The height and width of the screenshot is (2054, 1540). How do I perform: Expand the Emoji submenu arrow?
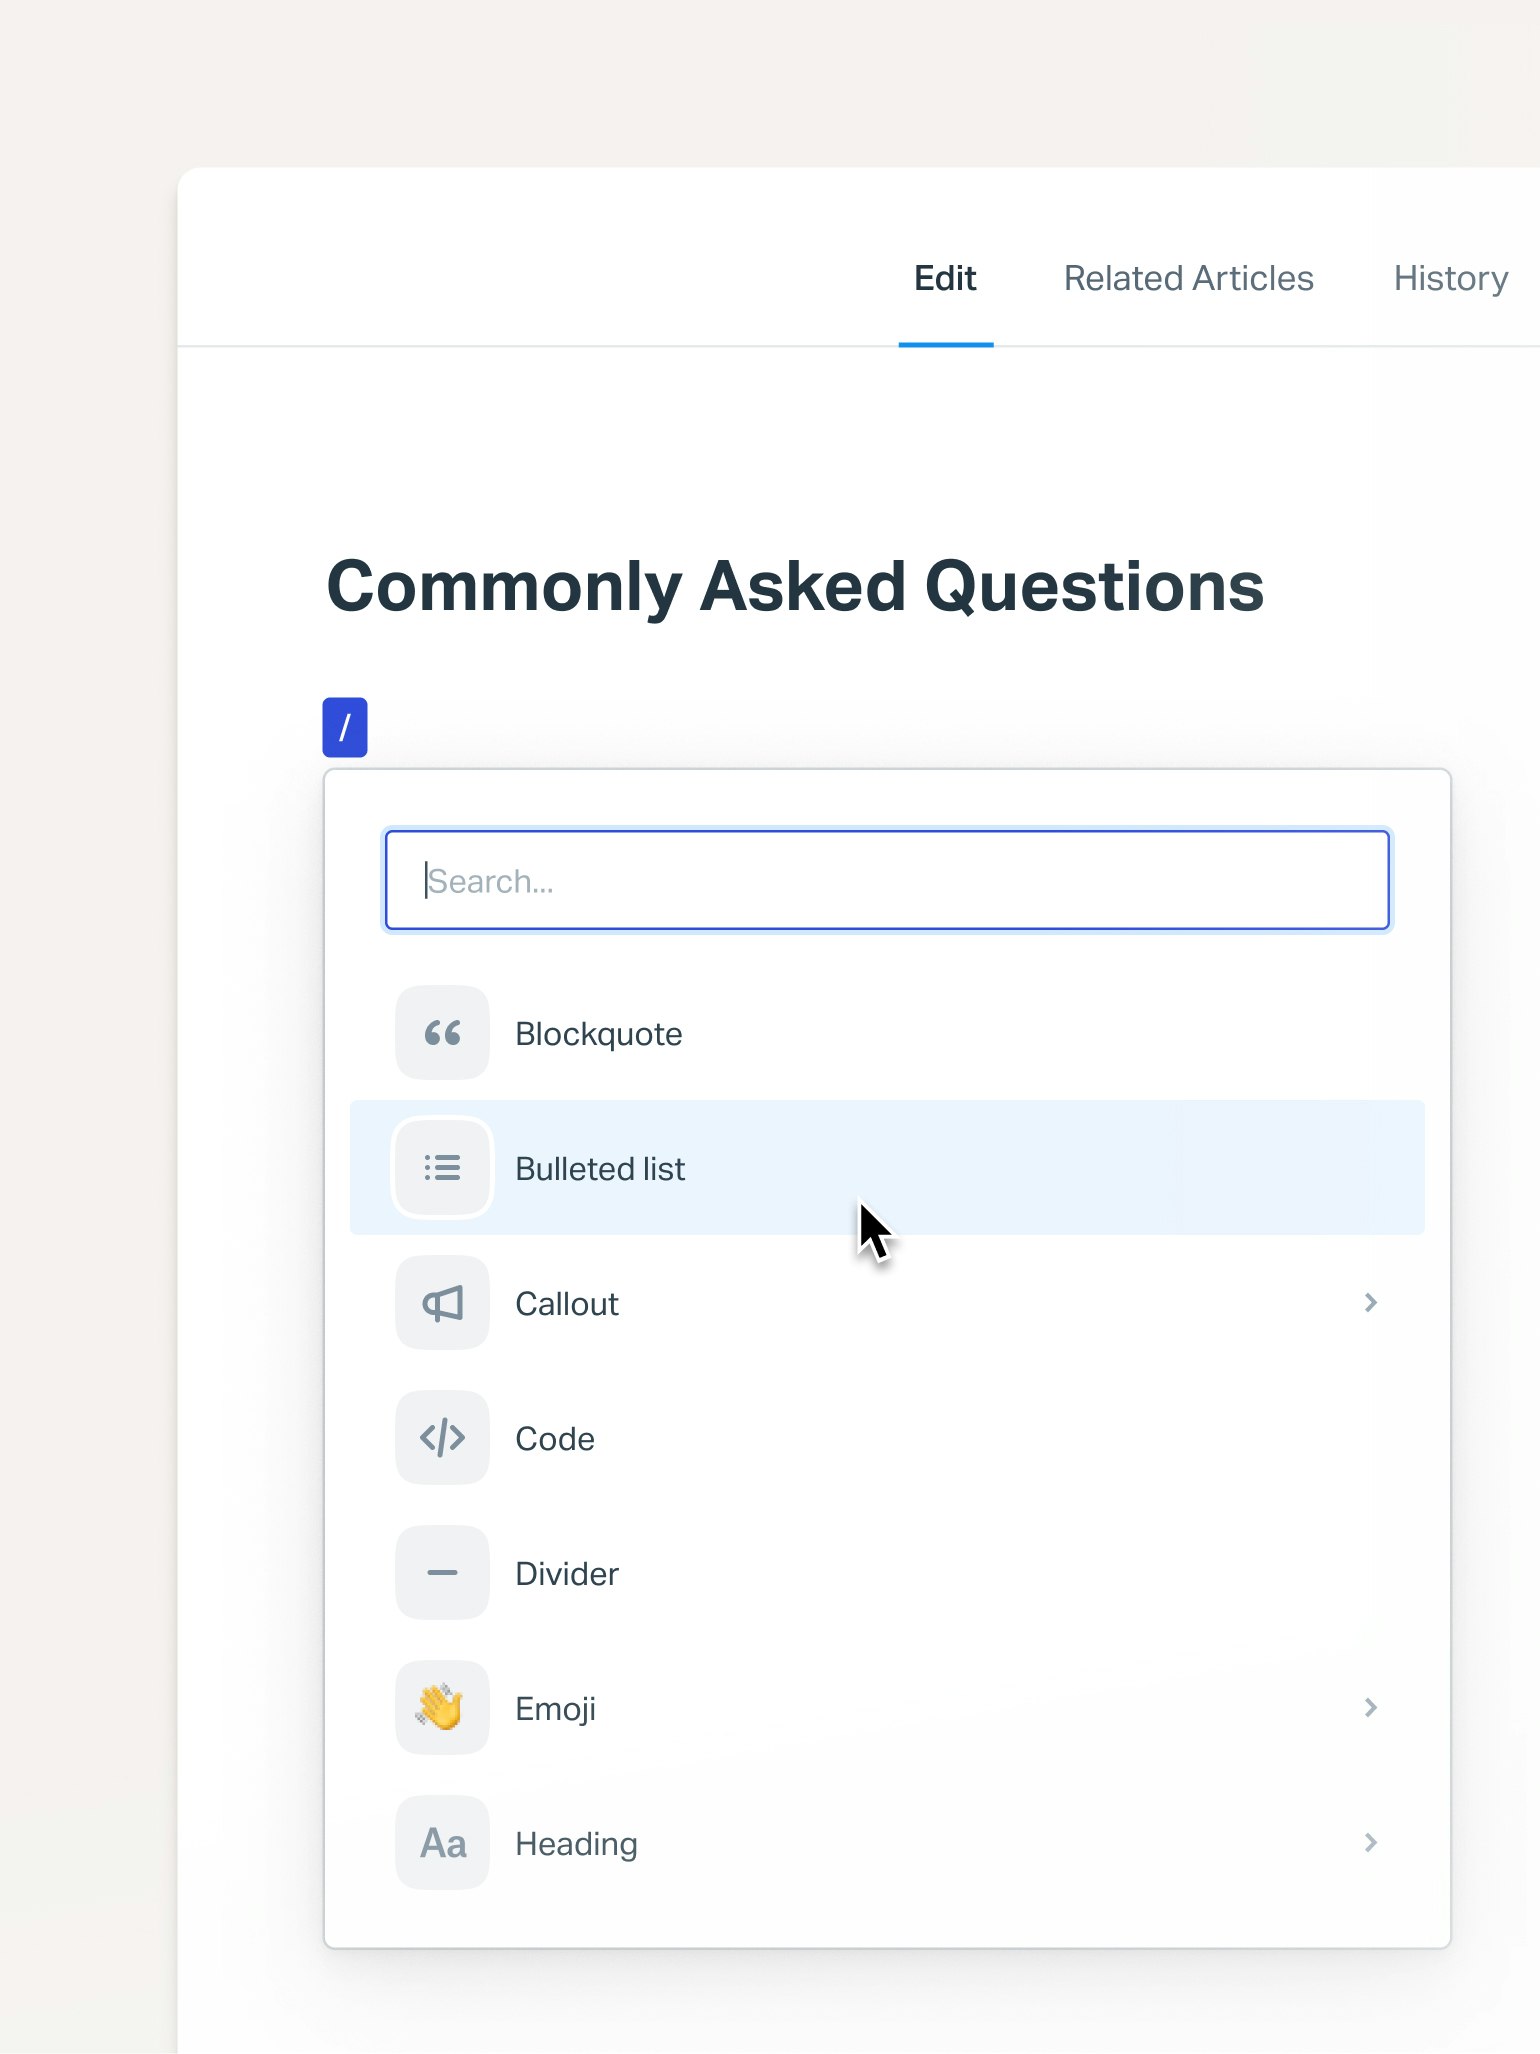click(1370, 1708)
